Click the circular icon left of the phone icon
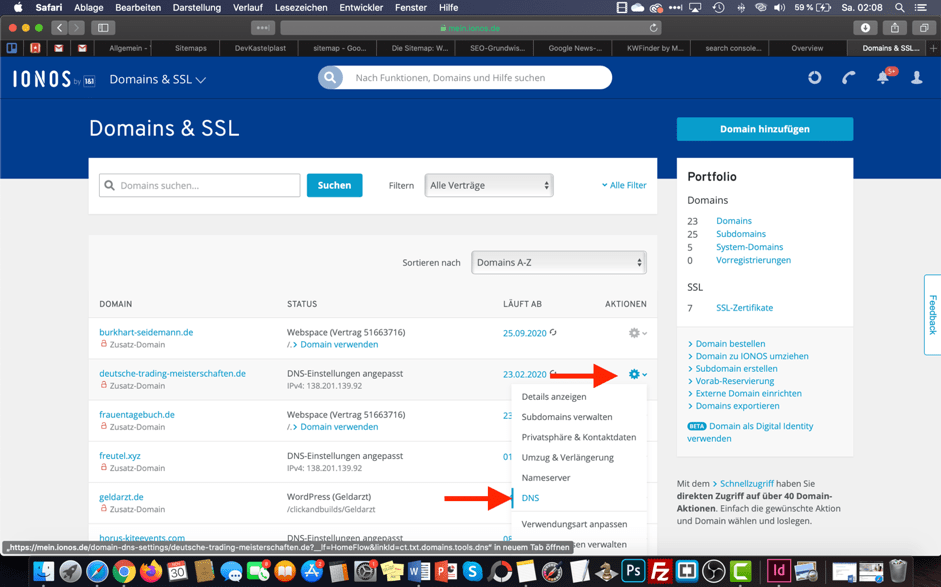Viewport: 941px width, 587px height. 814,77
